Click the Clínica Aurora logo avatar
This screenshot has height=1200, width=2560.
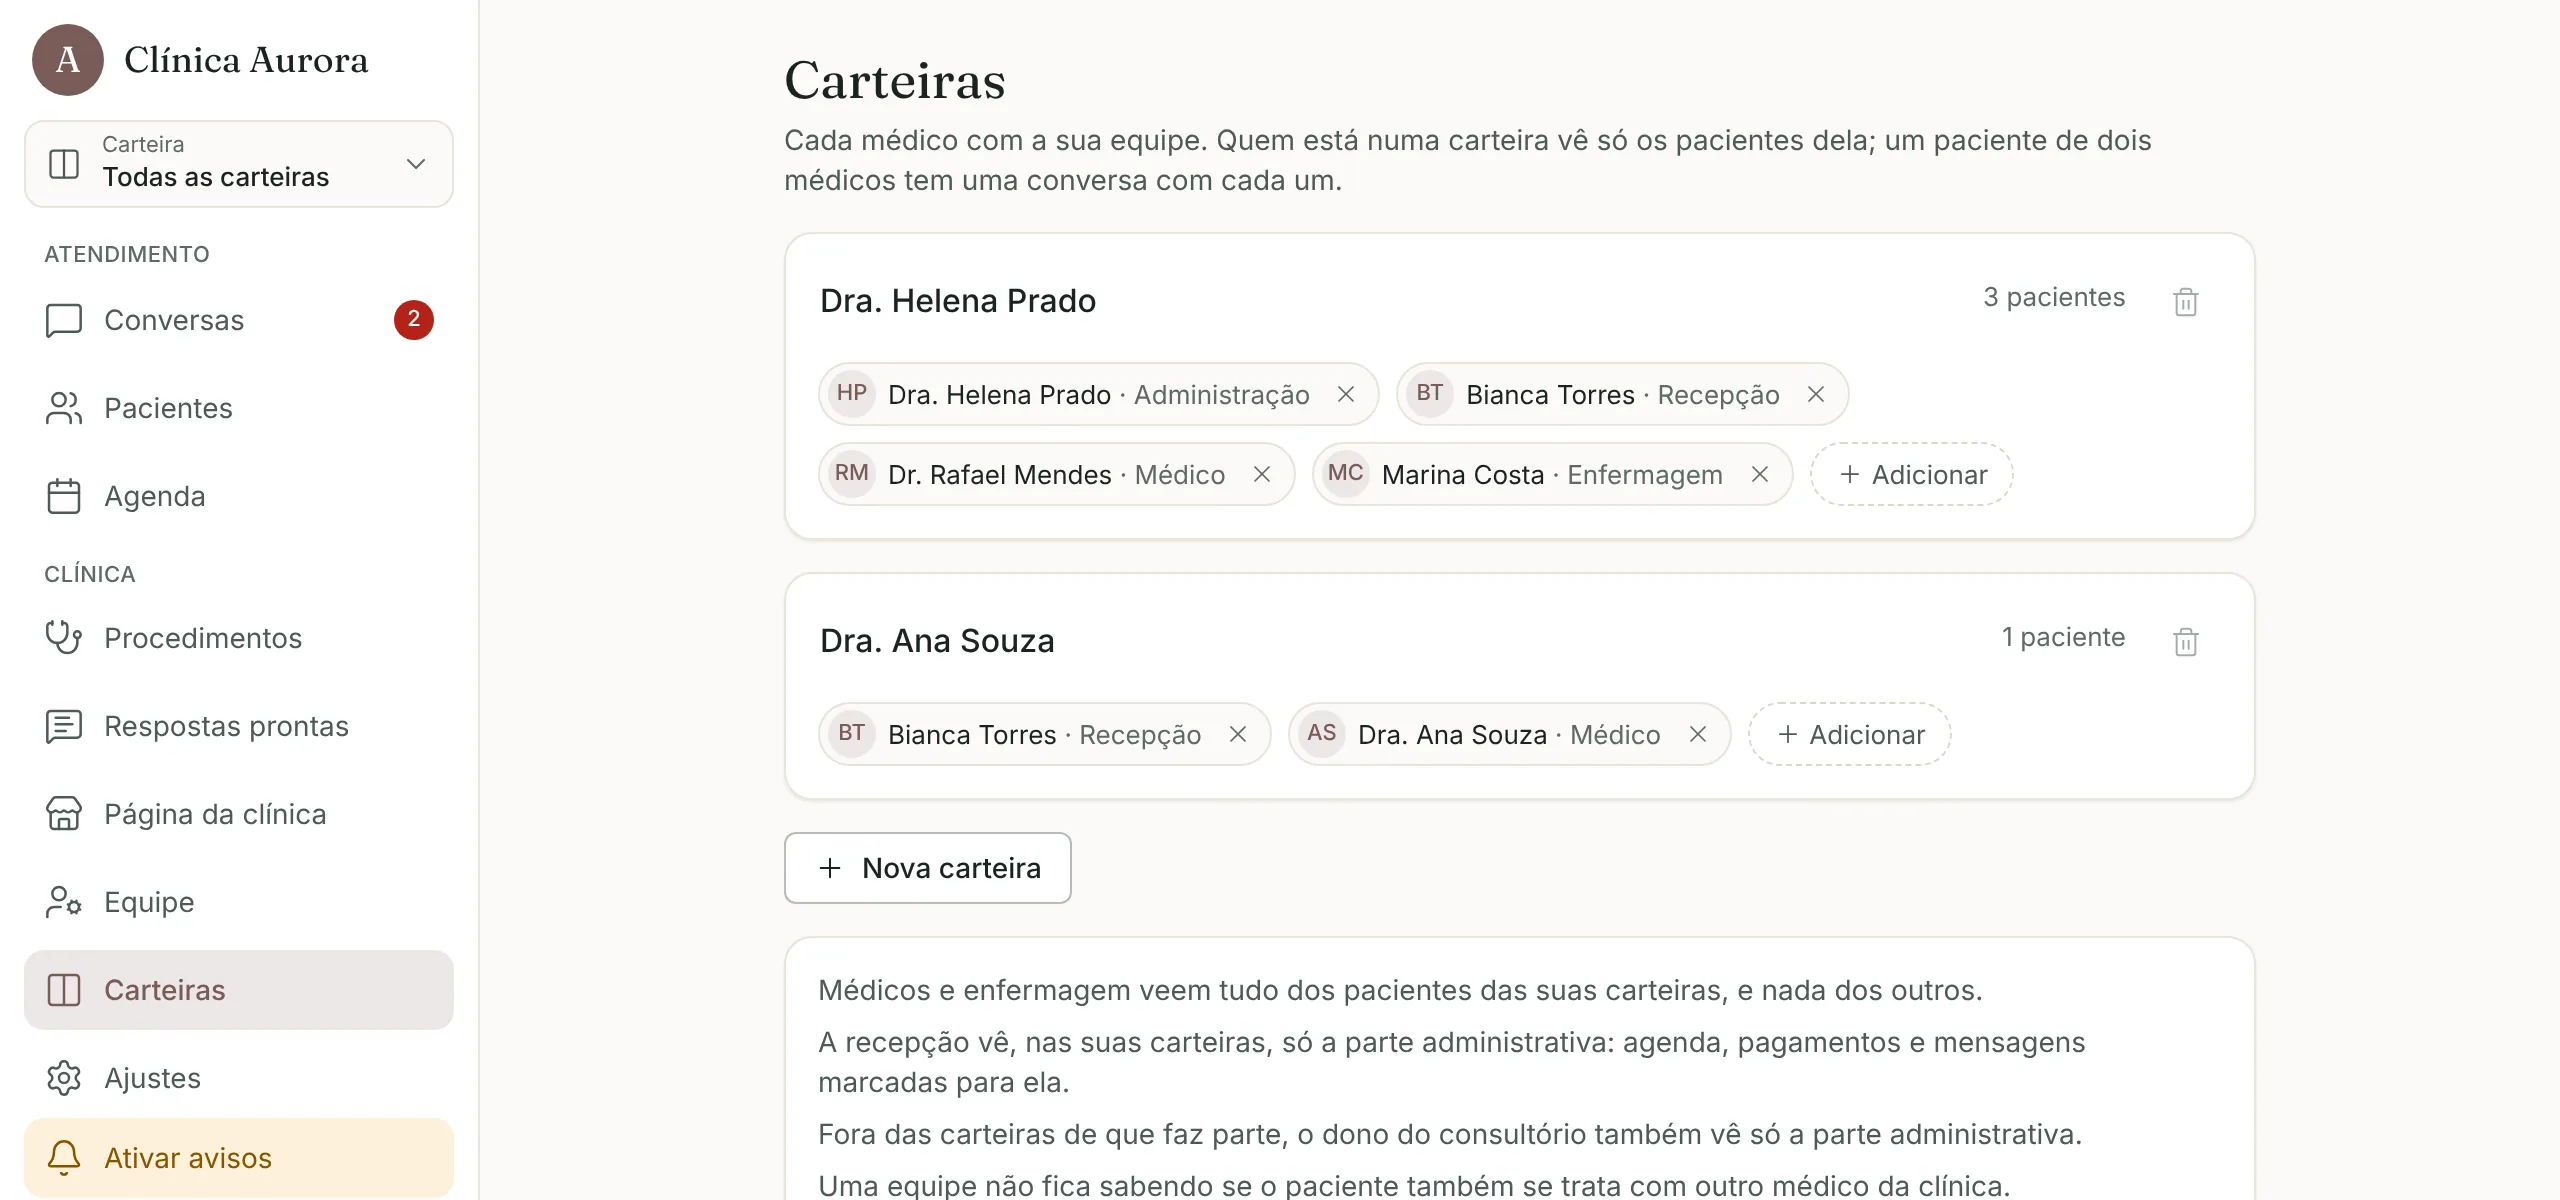68,60
